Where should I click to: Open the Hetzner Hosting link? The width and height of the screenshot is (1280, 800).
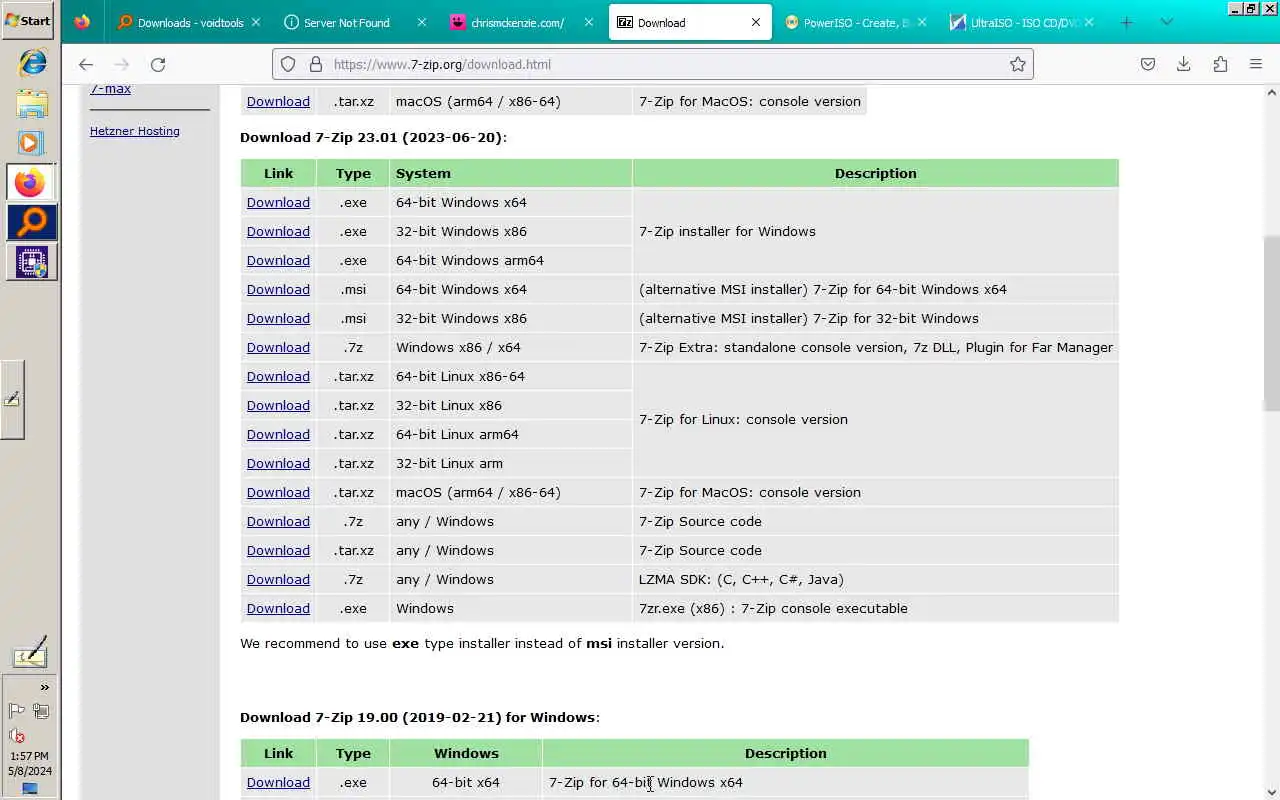(x=135, y=131)
